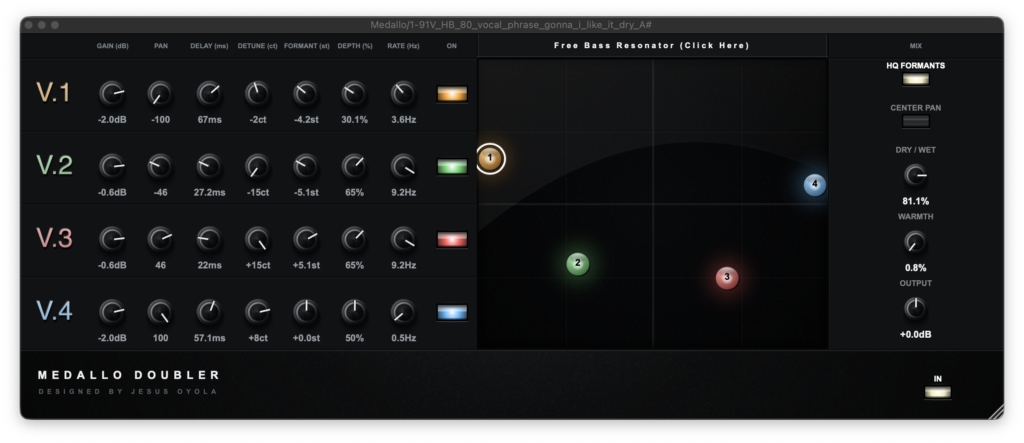
Task: Click the V.3 voice label
Action: pos(54,238)
